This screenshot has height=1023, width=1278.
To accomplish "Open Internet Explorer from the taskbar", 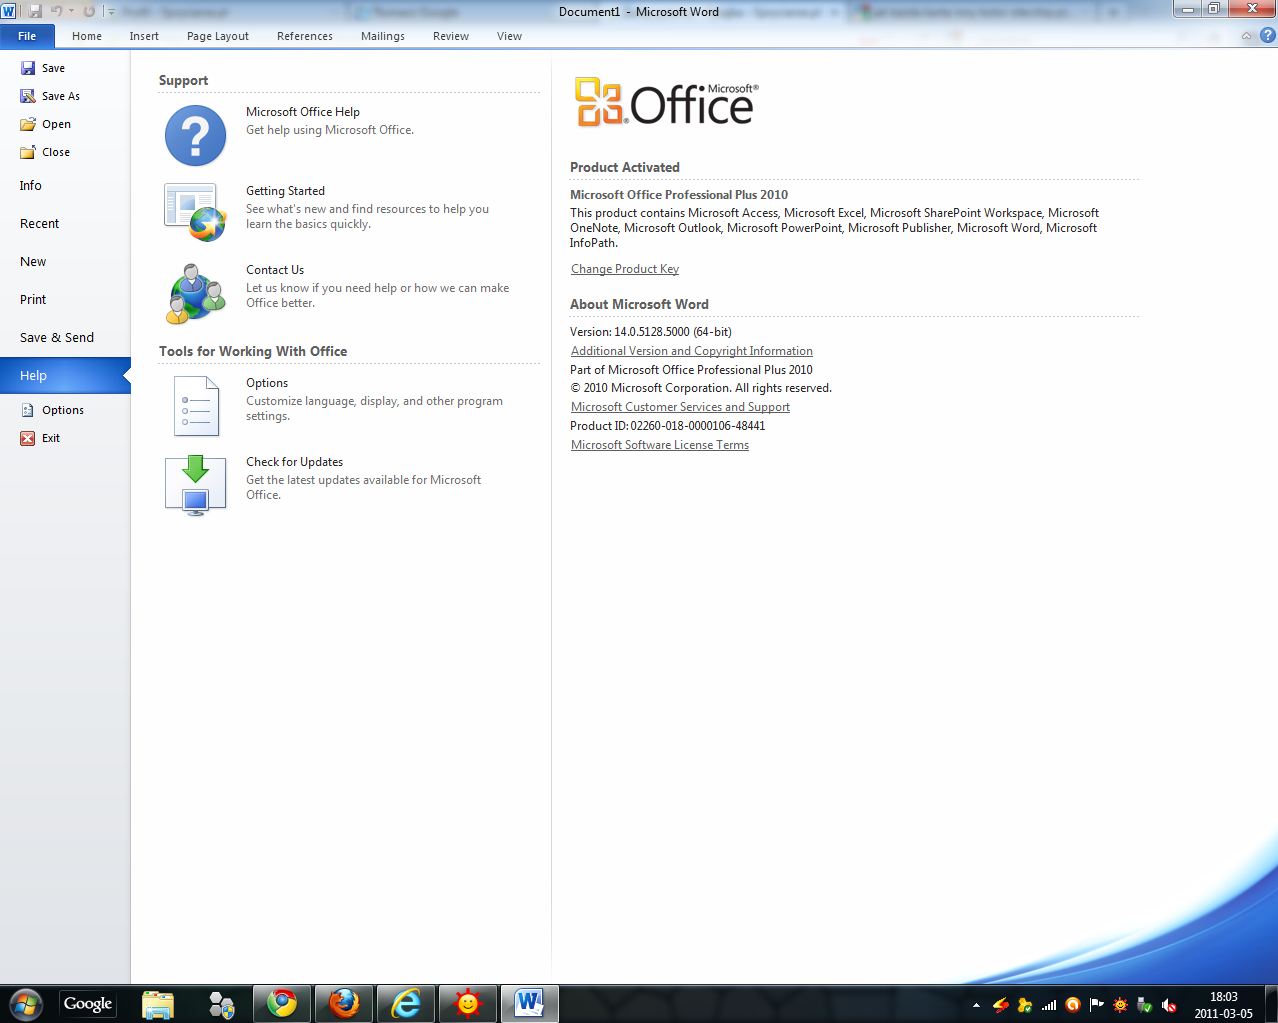I will pyautogui.click(x=406, y=1003).
